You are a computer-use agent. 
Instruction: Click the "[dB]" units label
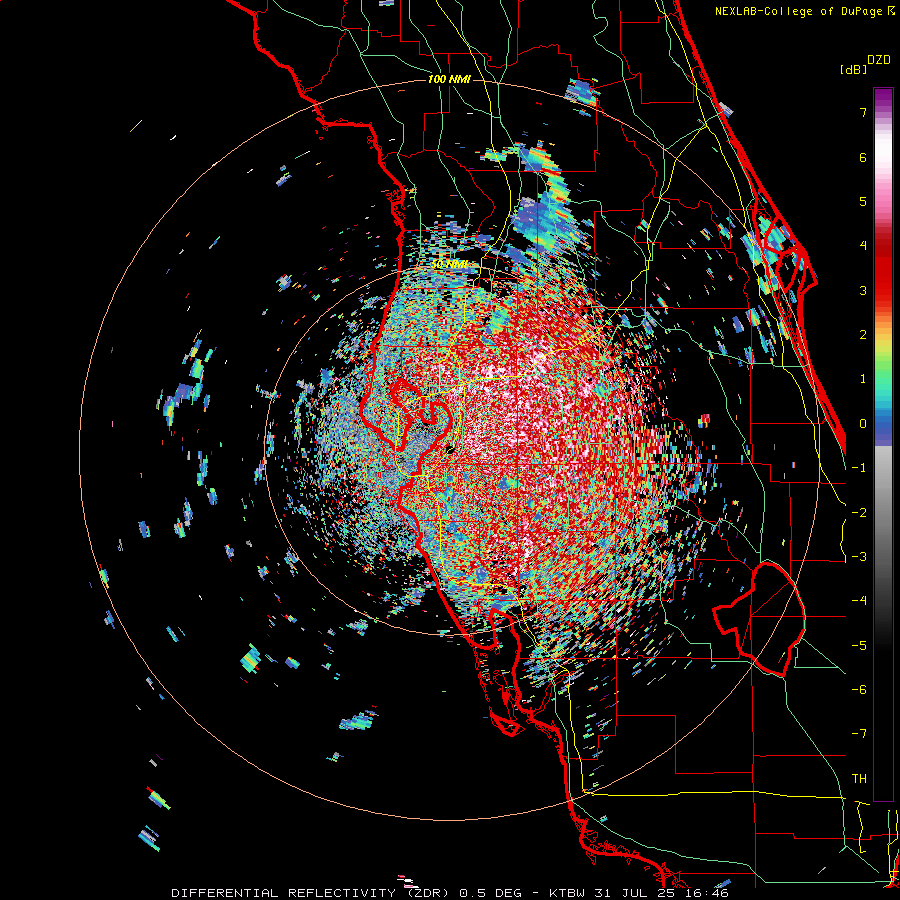(854, 70)
